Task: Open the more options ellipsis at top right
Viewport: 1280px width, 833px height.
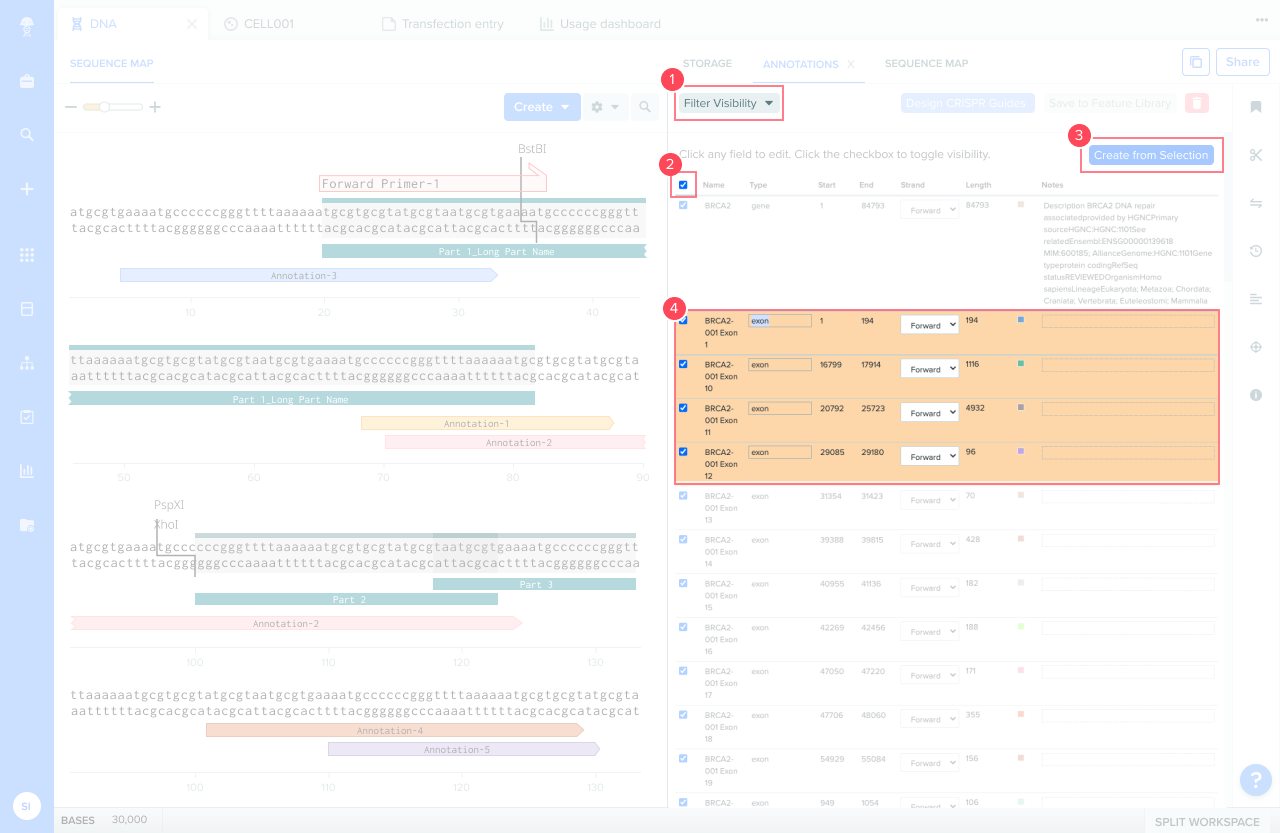Action: pos(1261,20)
